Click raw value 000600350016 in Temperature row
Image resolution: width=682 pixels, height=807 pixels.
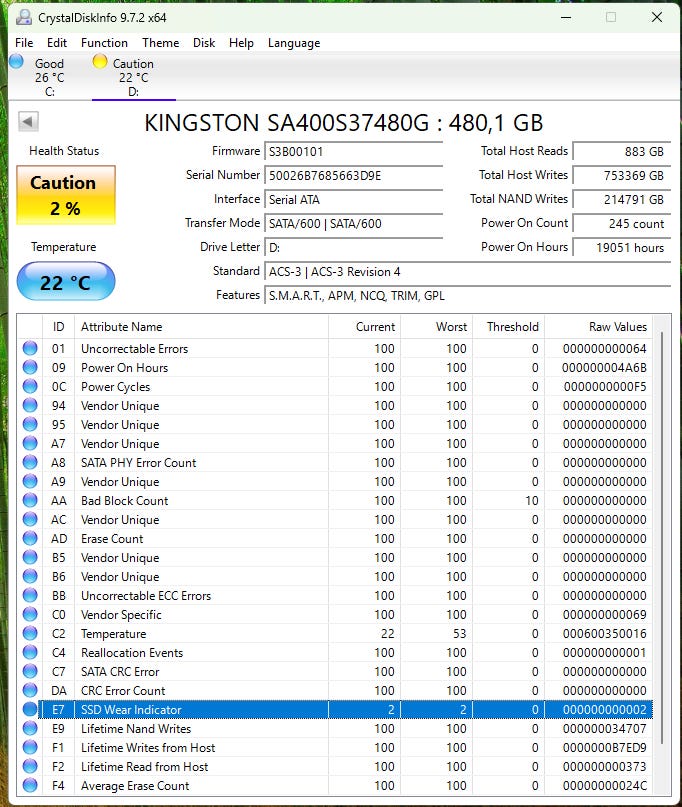tap(604, 634)
